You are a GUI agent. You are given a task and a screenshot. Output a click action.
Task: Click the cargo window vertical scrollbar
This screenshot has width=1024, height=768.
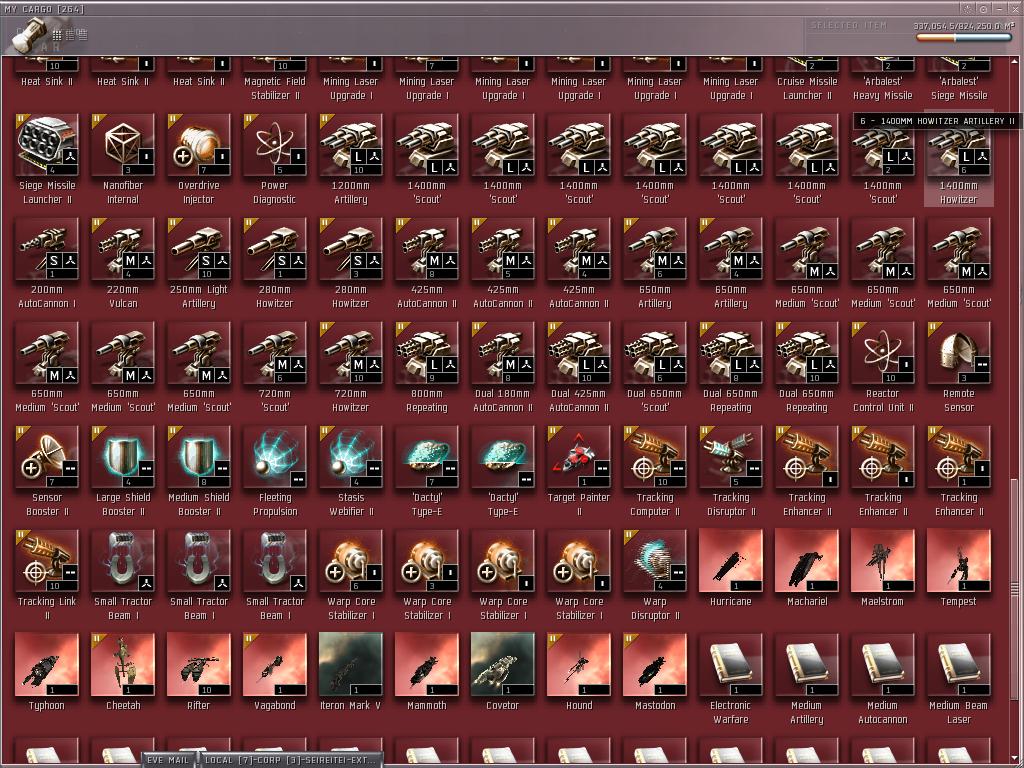1016,588
